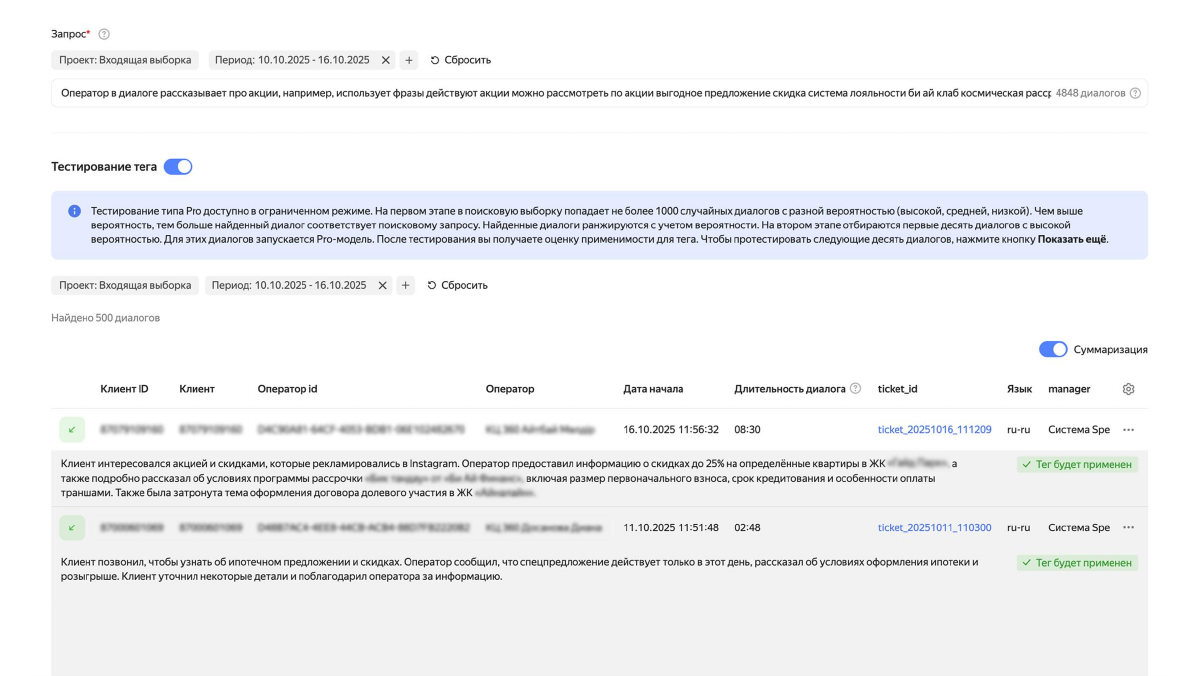Click the Оператор column header
1200x676 pixels.
click(510, 389)
